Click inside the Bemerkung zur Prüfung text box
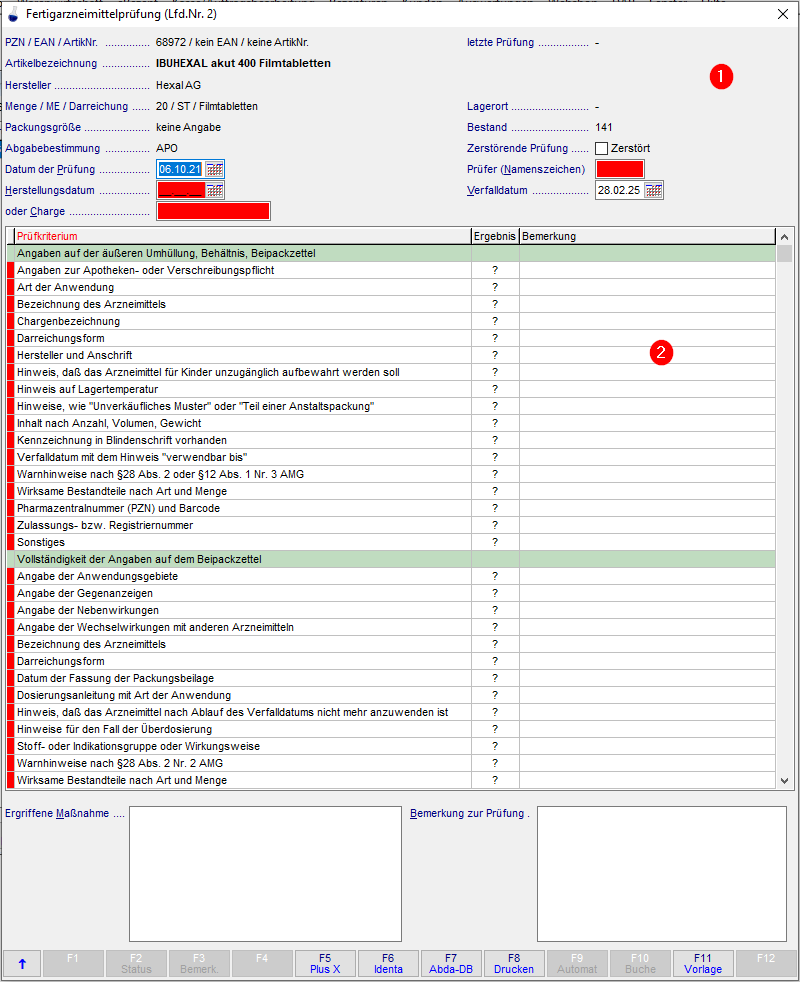The height and width of the screenshot is (982, 800). click(x=662, y=874)
